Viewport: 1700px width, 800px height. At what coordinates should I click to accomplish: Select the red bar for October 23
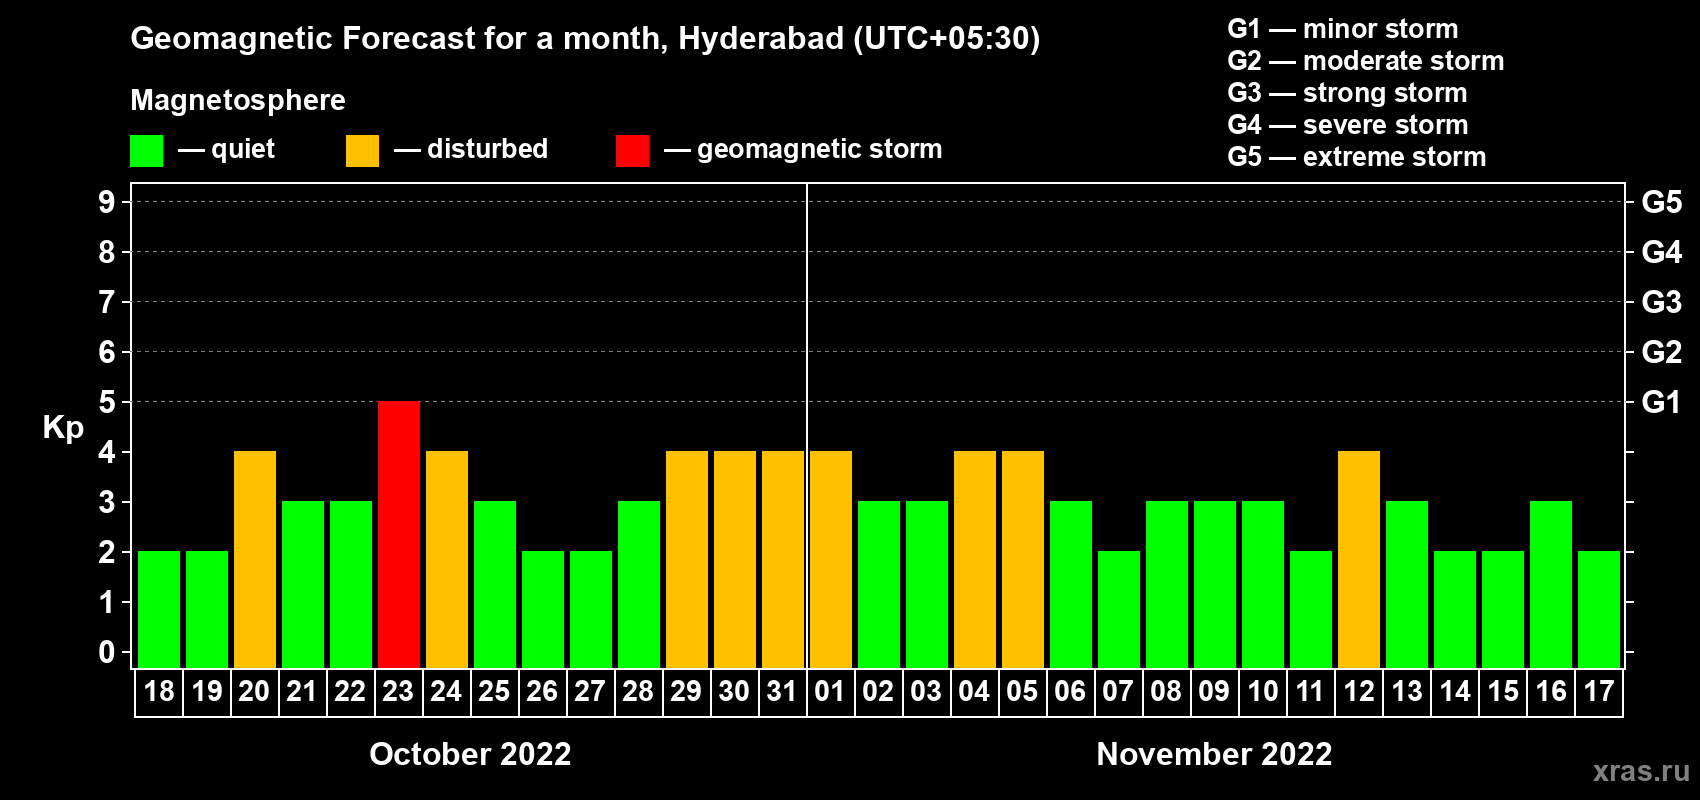(x=399, y=534)
